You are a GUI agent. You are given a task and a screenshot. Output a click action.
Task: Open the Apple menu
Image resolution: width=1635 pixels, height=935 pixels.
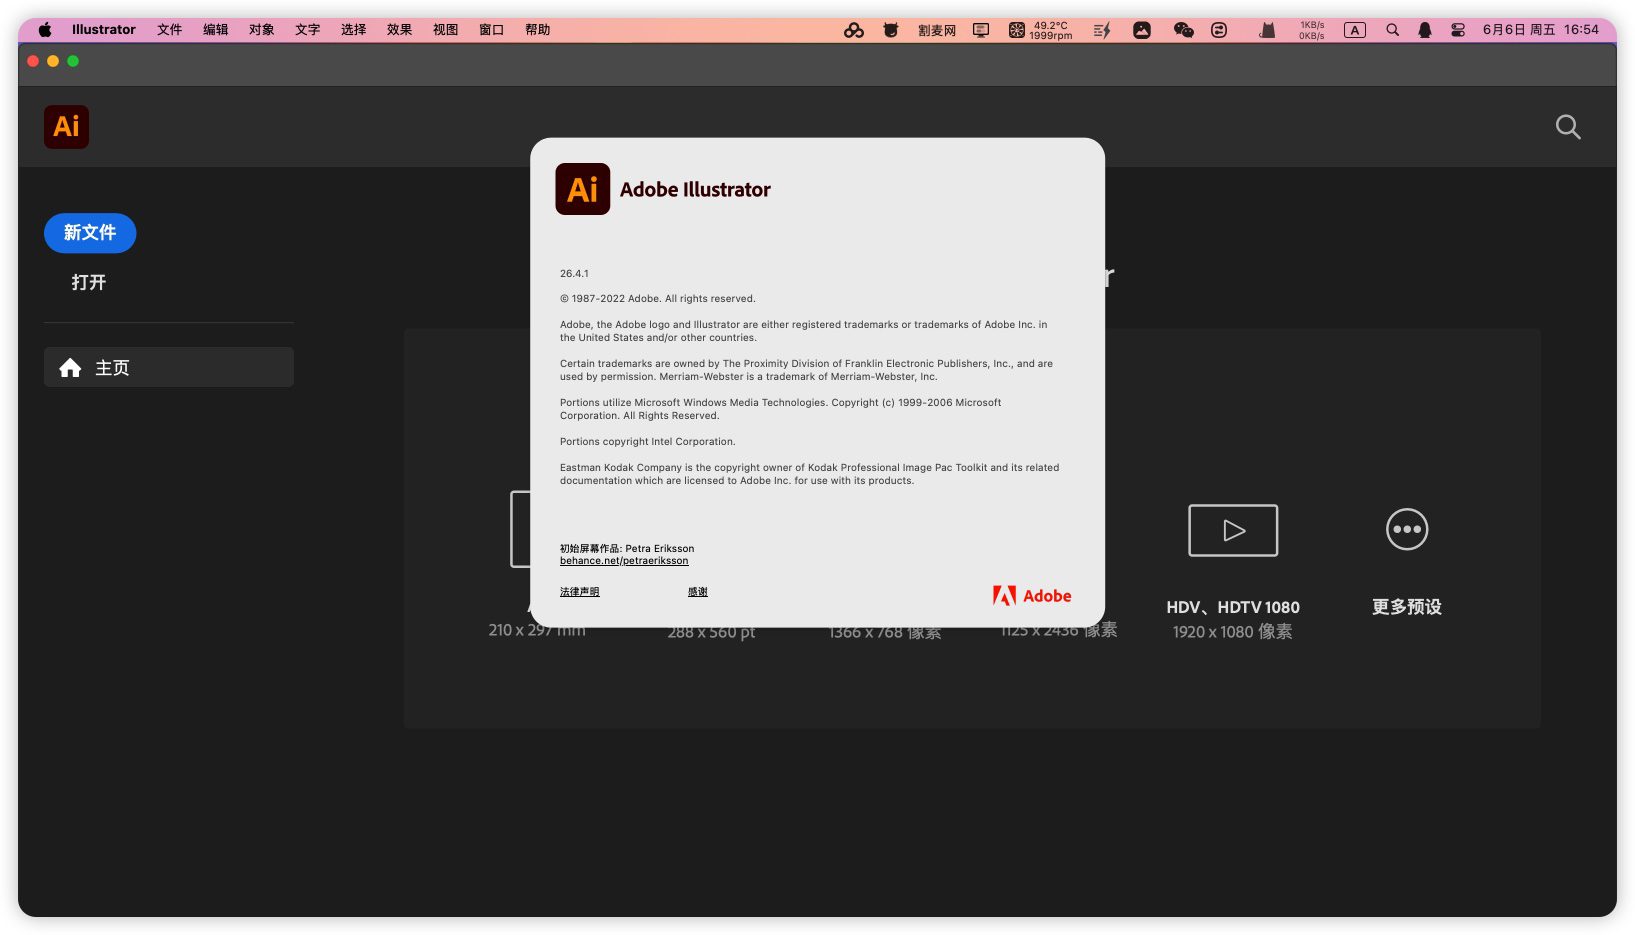click(x=45, y=30)
